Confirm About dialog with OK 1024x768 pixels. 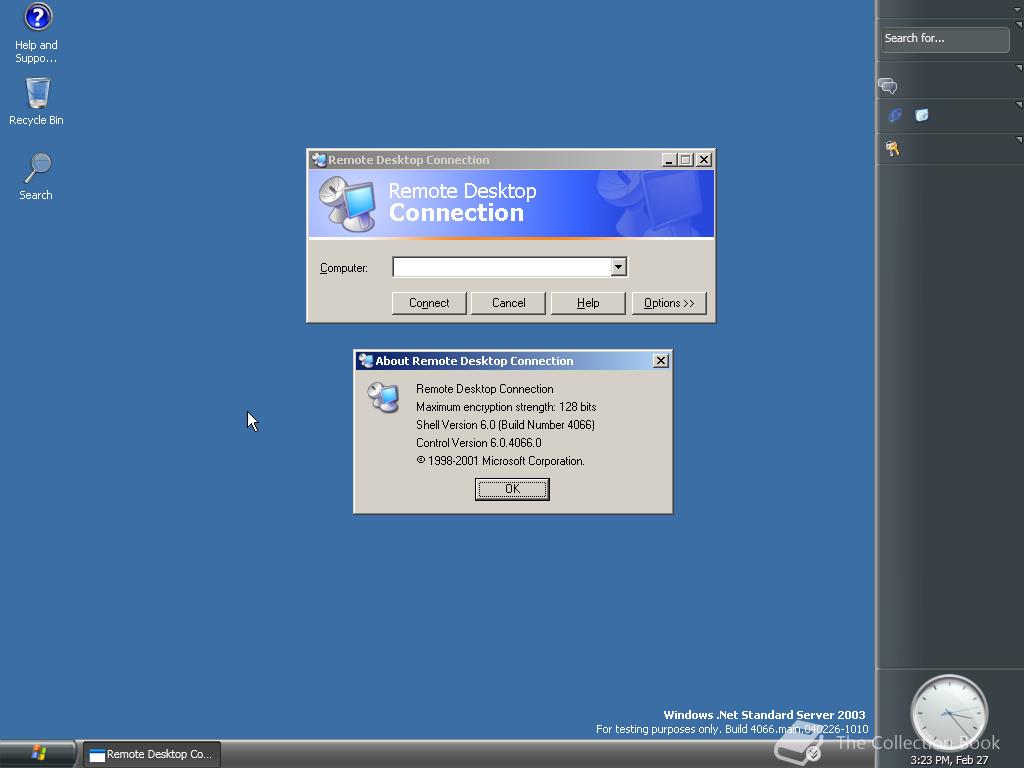click(x=512, y=489)
